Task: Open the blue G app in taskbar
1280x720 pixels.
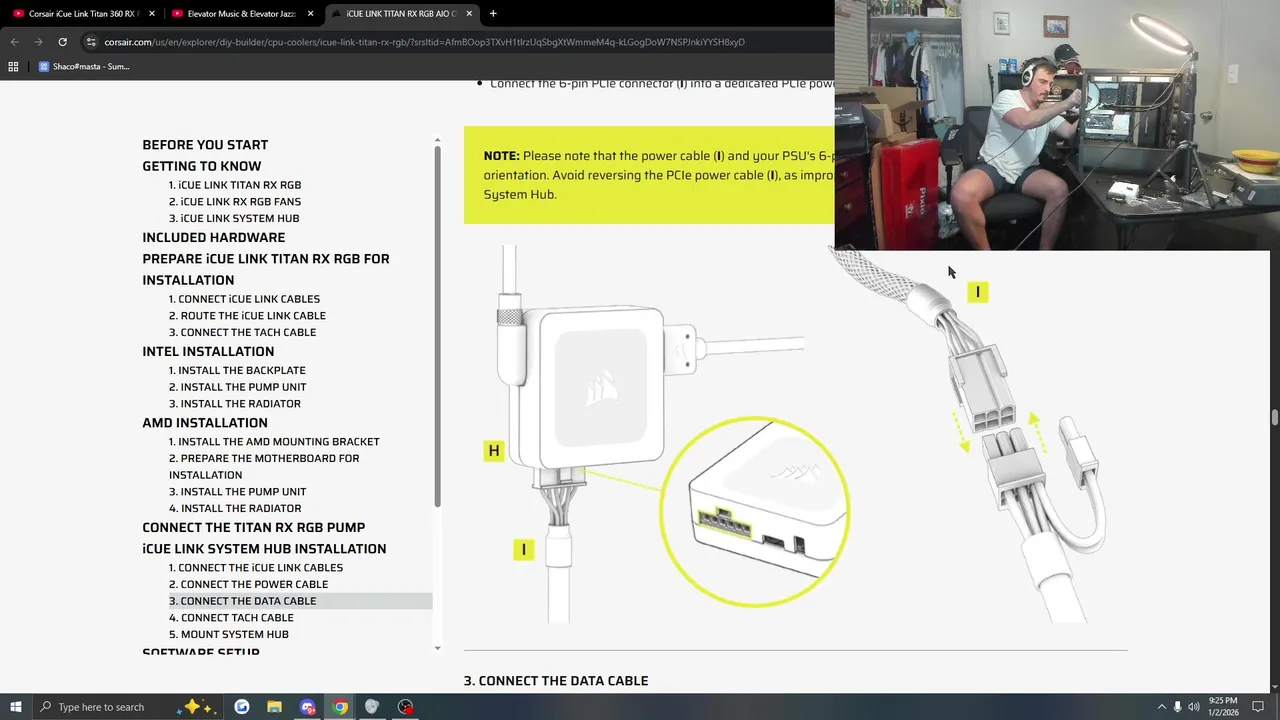Action: [242, 707]
